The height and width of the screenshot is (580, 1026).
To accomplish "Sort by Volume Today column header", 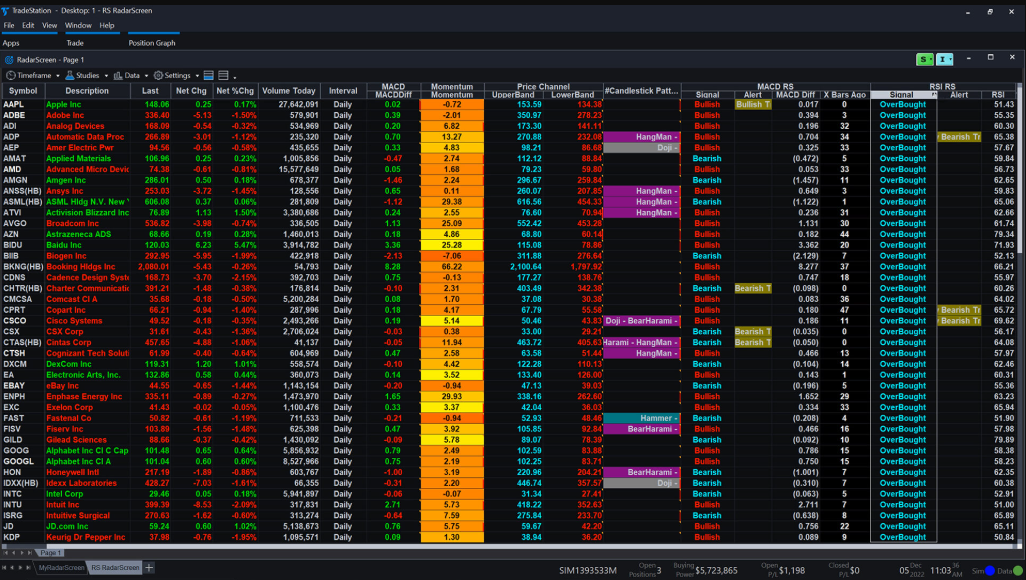I will click(289, 91).
